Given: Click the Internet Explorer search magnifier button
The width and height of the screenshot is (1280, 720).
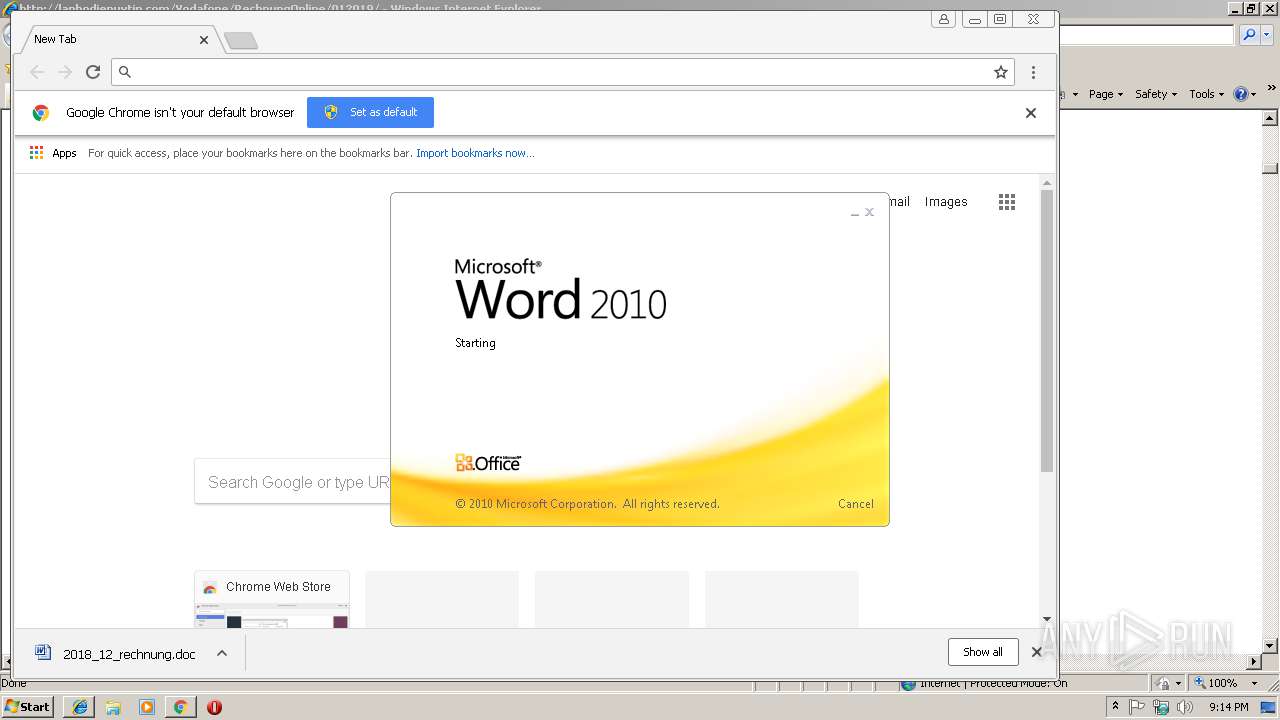Looking at the screenshot, I should pos(1249,35).
